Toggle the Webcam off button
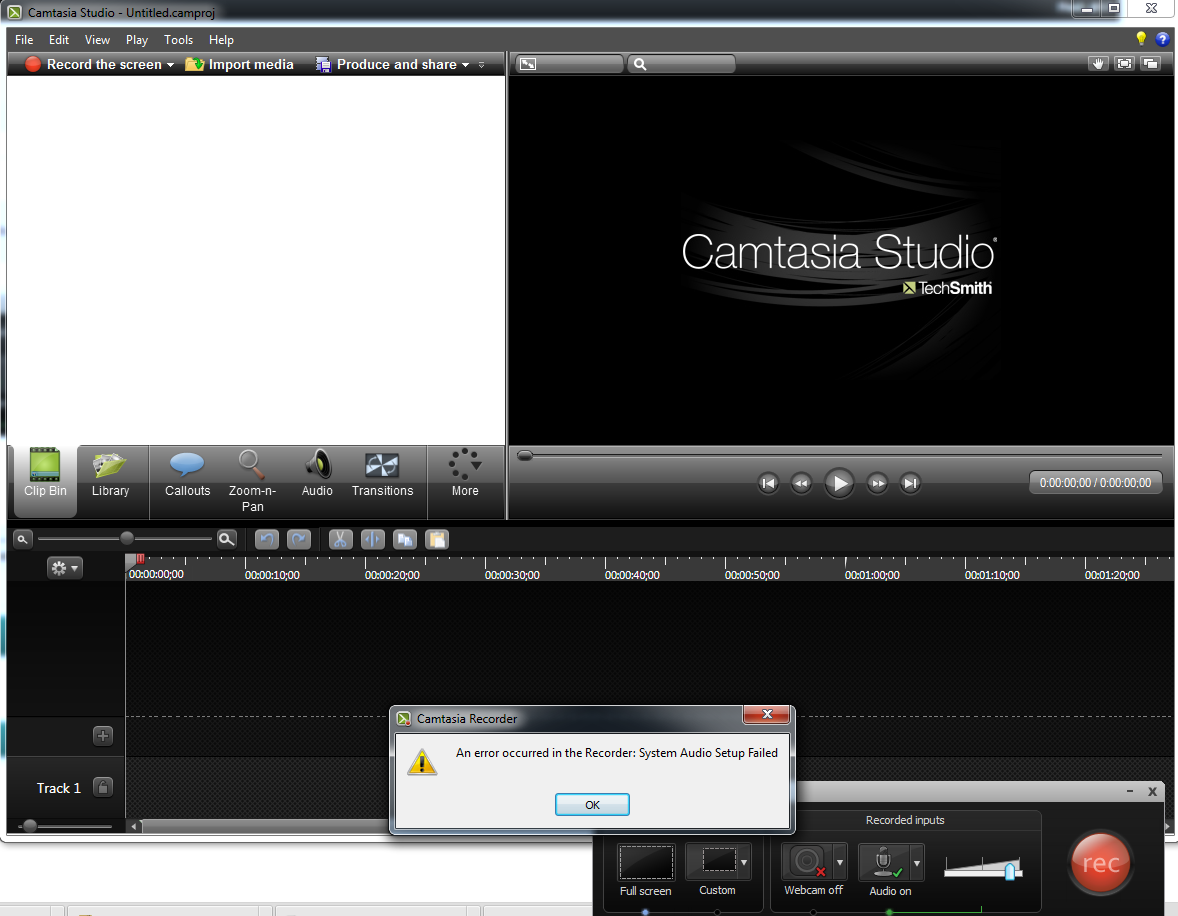 806,861
